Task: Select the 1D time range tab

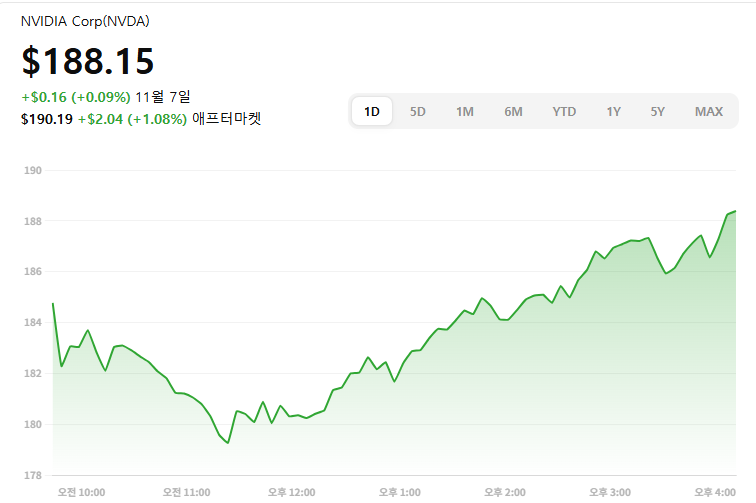Action: [372, 111]
